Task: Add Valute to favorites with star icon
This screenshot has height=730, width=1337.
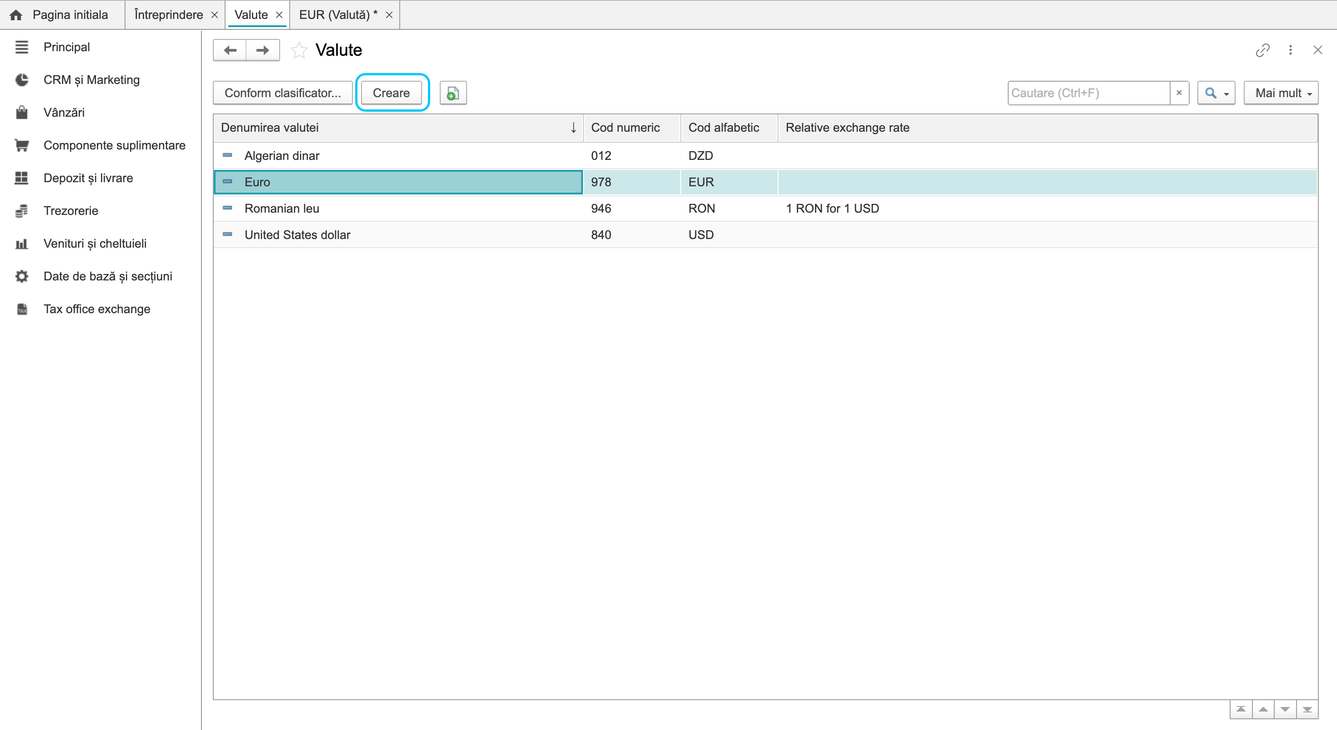Action: [x=299, y=50]
